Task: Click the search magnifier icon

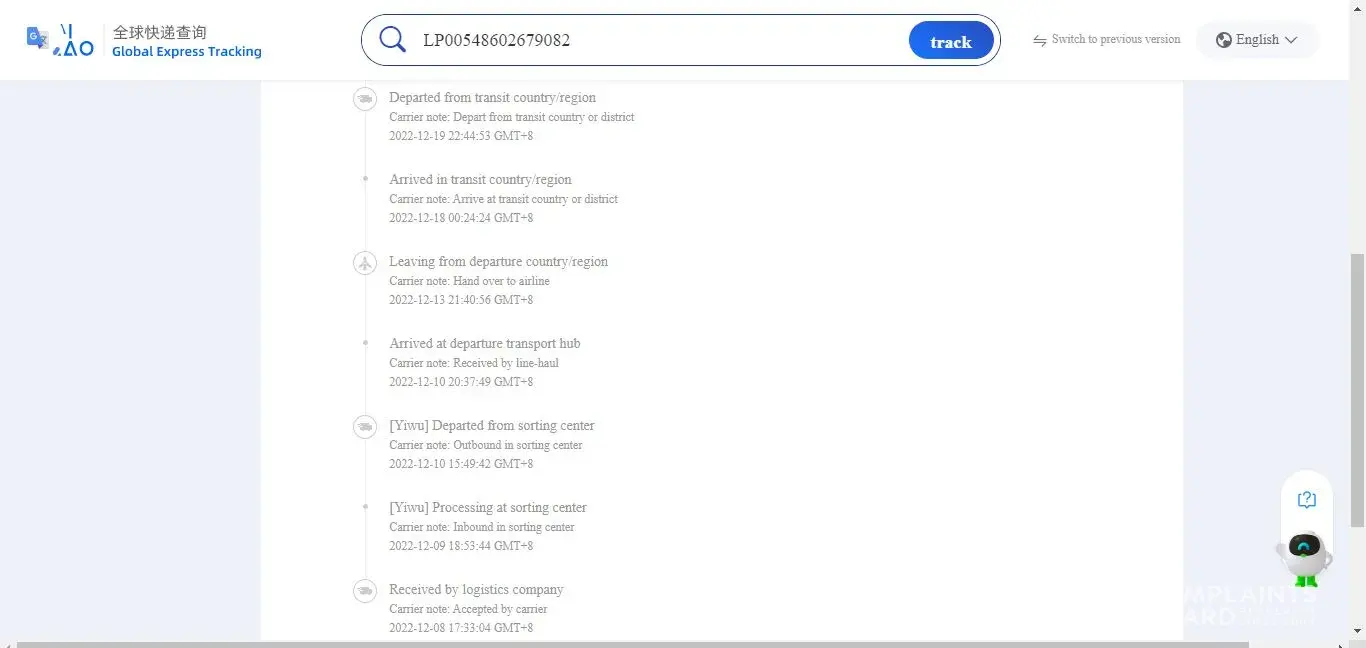Action: click(393, 40)
